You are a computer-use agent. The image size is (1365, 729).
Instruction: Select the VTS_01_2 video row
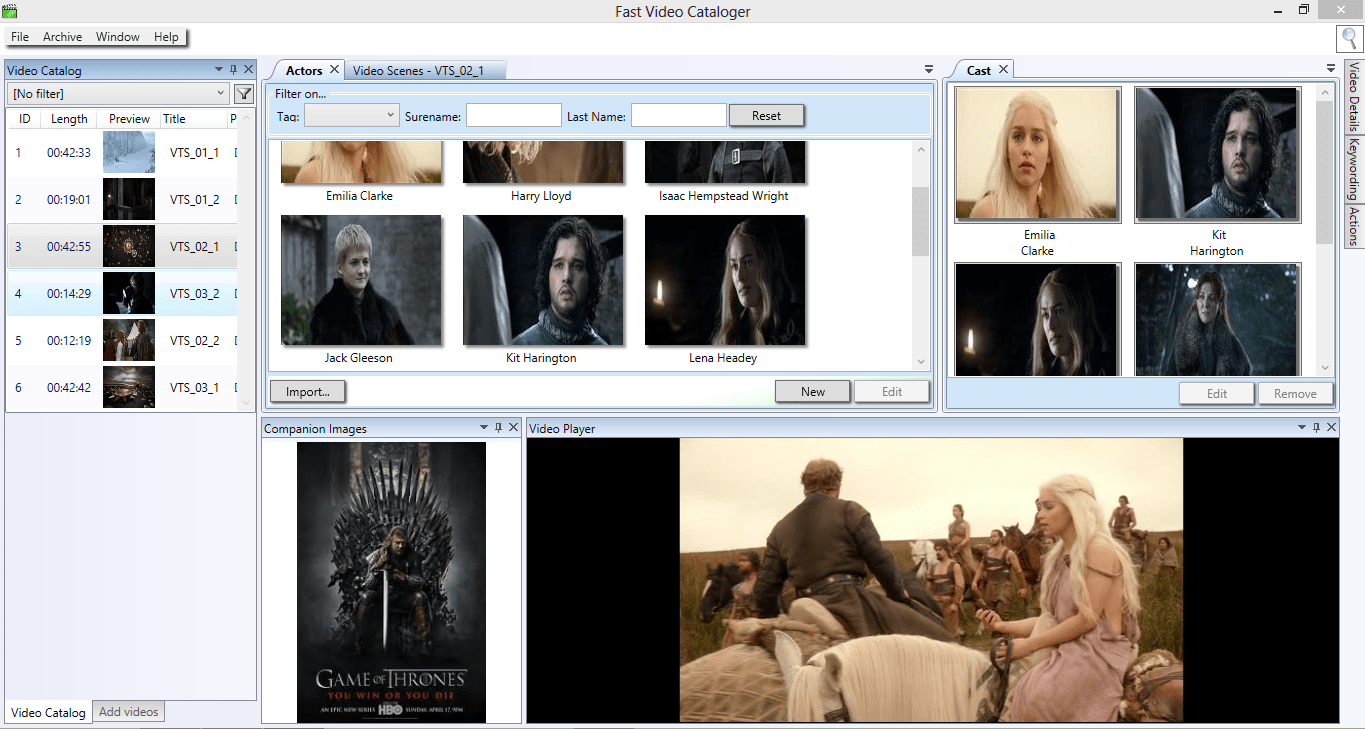122,200
